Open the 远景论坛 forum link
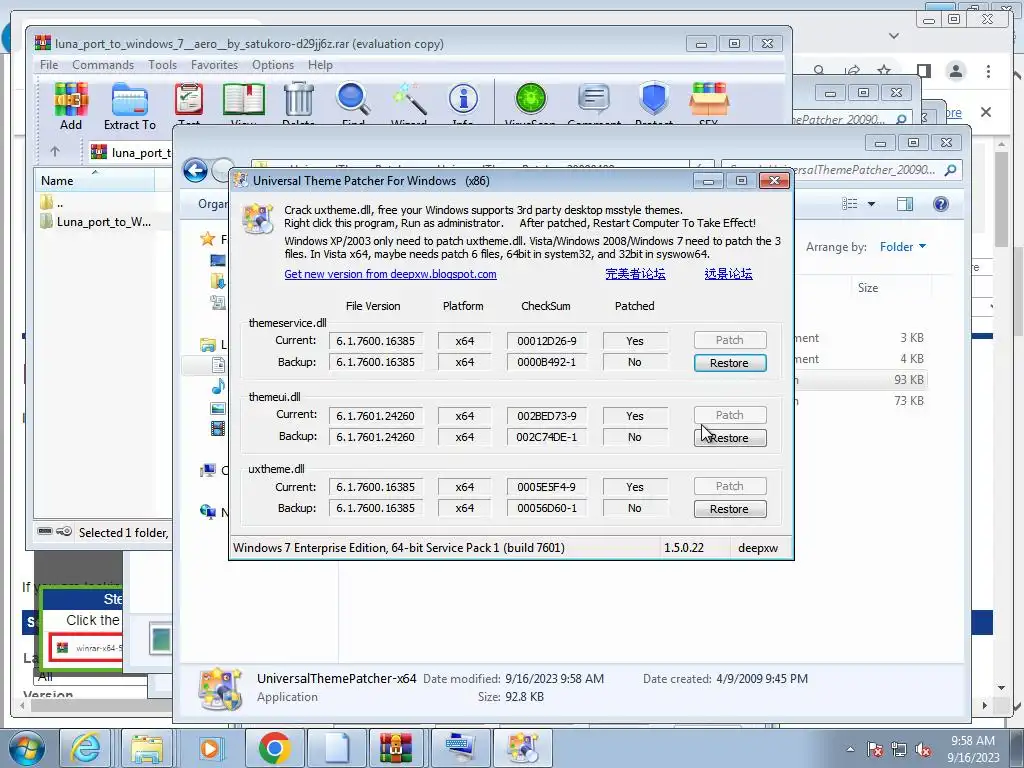This screenshot has height=768, width=1024. [x=728, y=274]
